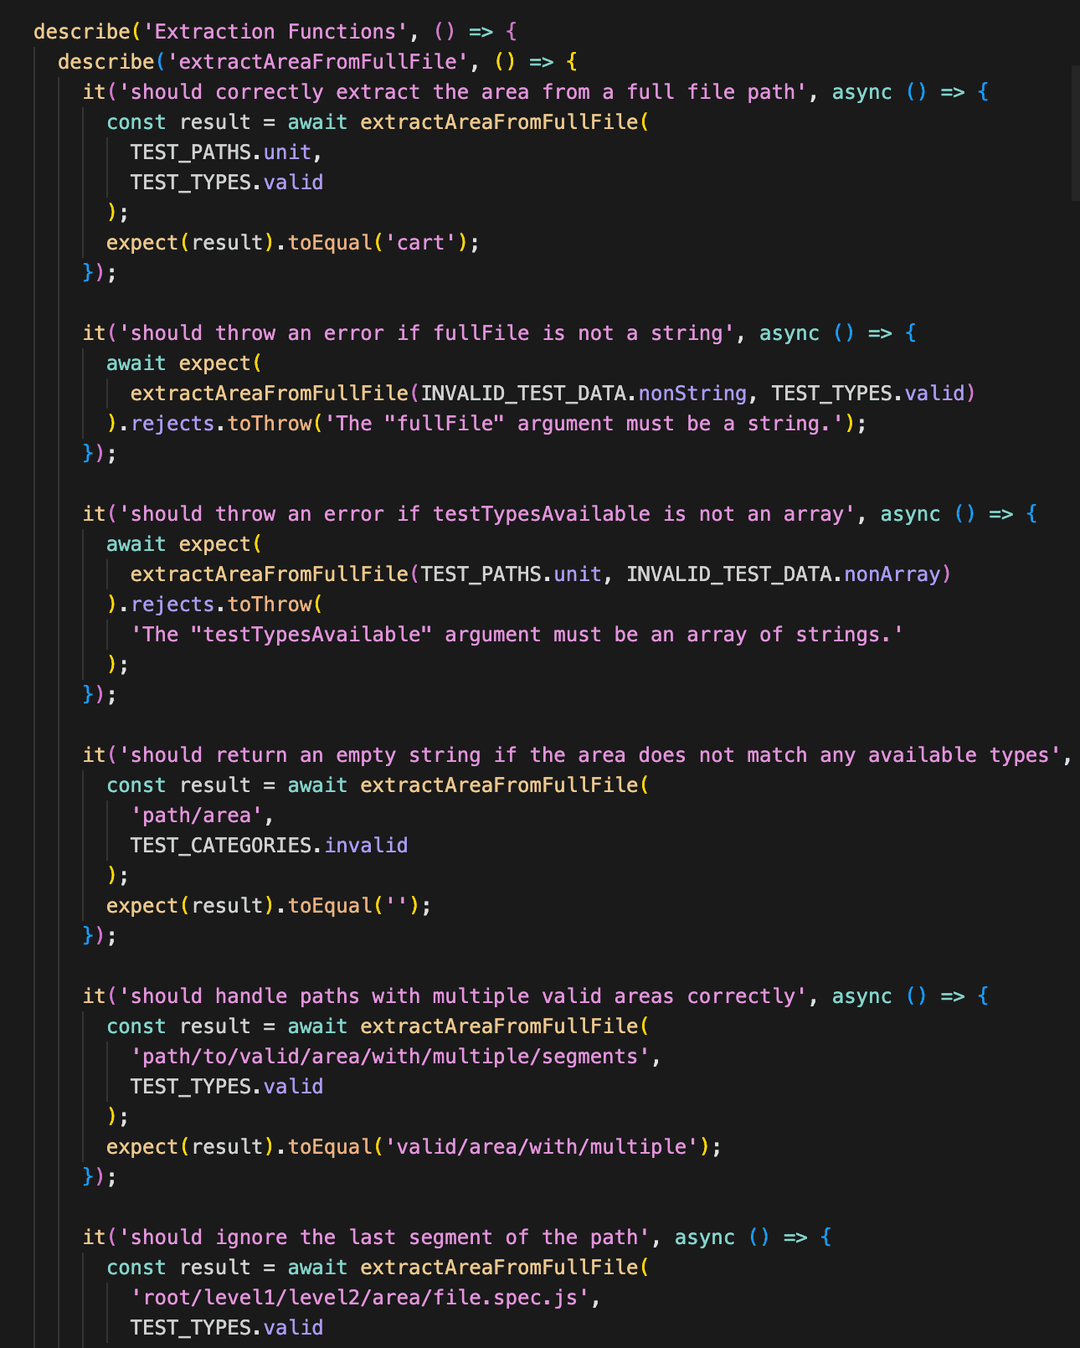1080x1348 pixels.
Task: Click the 'extractAreaFromFullFile' describe title string
Action: coord(318,62)
